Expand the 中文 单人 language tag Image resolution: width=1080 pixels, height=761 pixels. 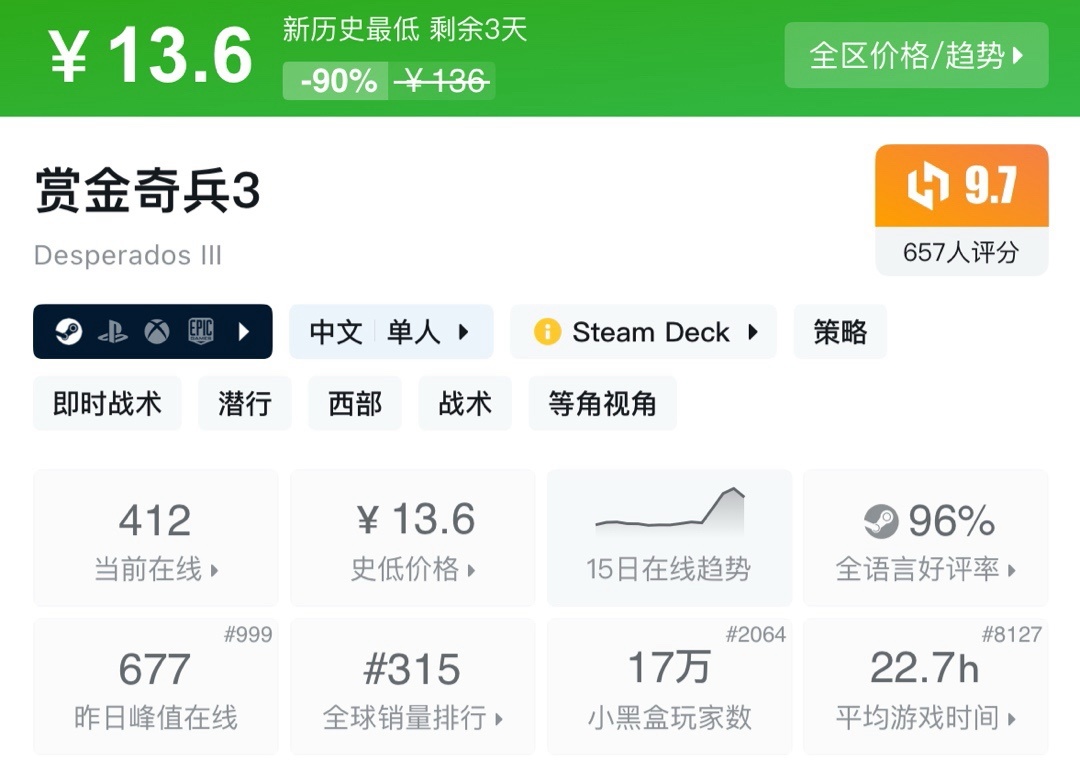click(391, 332)
